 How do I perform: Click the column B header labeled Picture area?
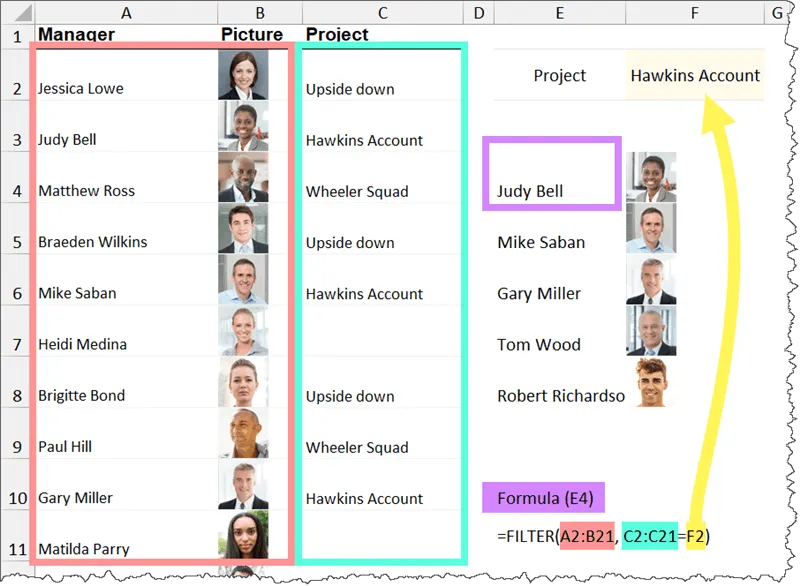pos(259,13)
